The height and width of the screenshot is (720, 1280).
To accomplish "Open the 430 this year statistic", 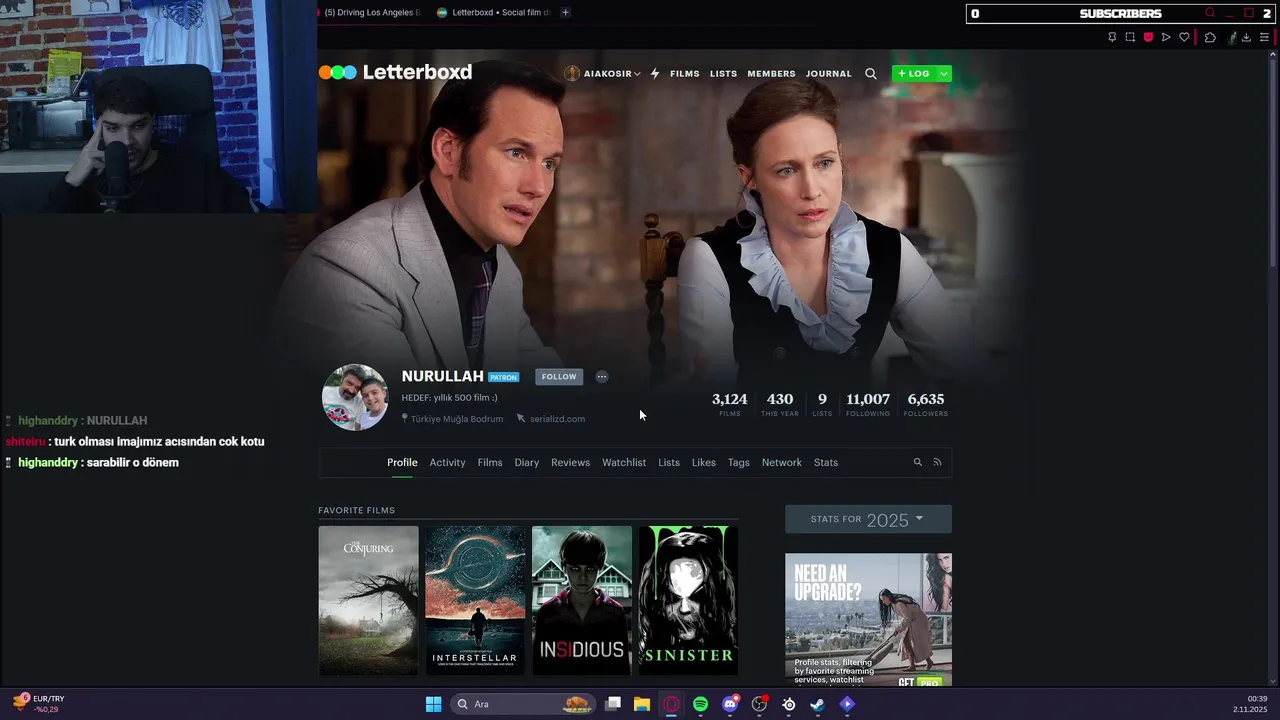I will pos(780,404).
